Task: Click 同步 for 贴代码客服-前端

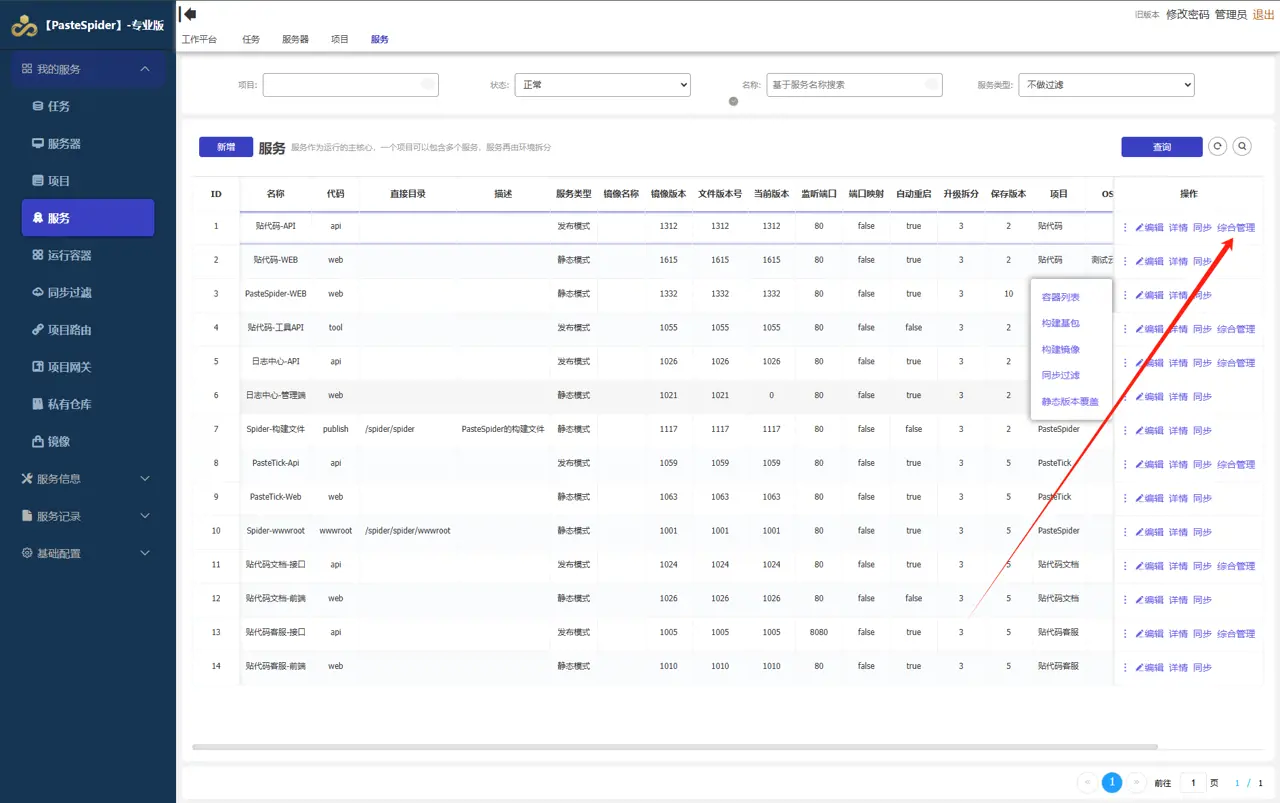Action: click(1202, 667)
